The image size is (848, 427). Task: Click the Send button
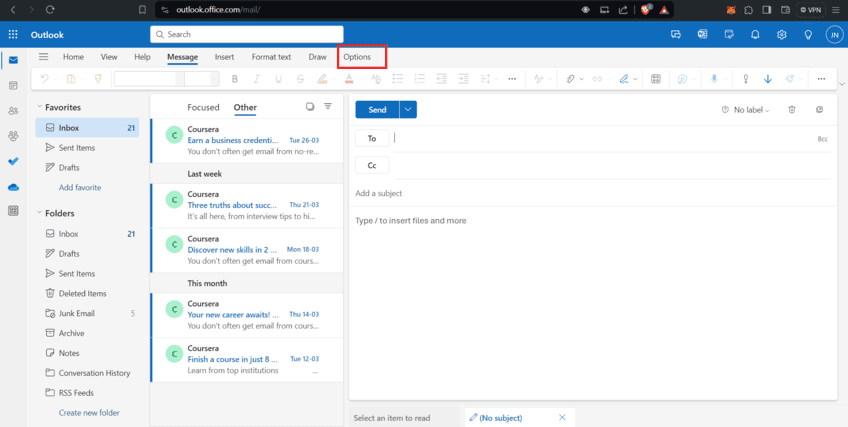[377, 110]
